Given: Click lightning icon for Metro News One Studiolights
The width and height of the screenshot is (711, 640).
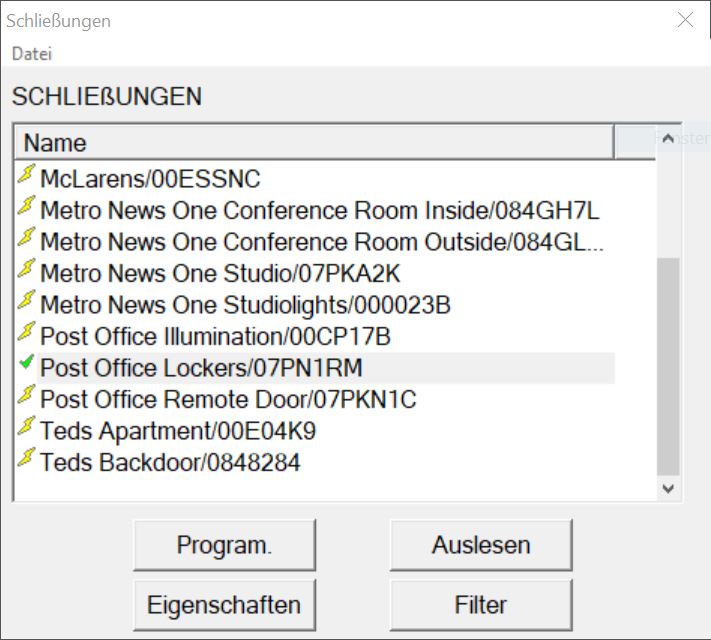Looking at the screenshot, I should [27, 302].
